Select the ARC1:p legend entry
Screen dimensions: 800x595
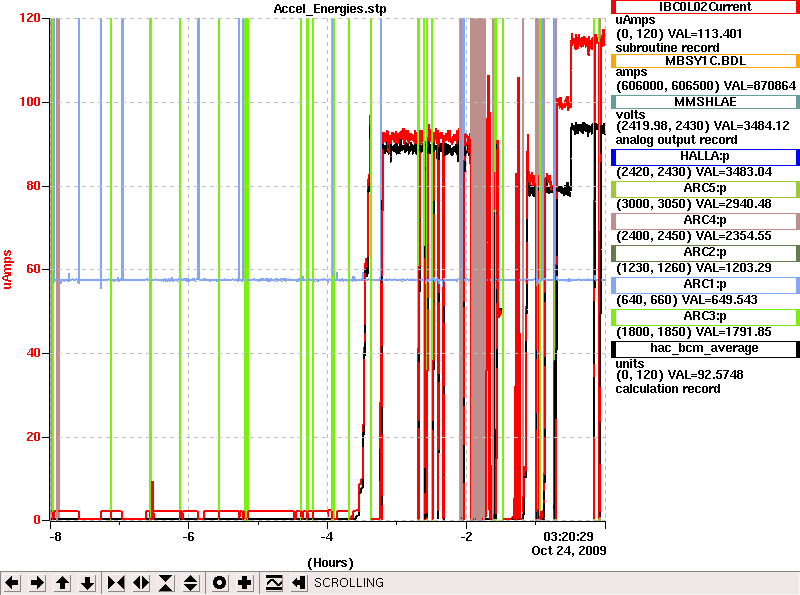coord(705,285)
